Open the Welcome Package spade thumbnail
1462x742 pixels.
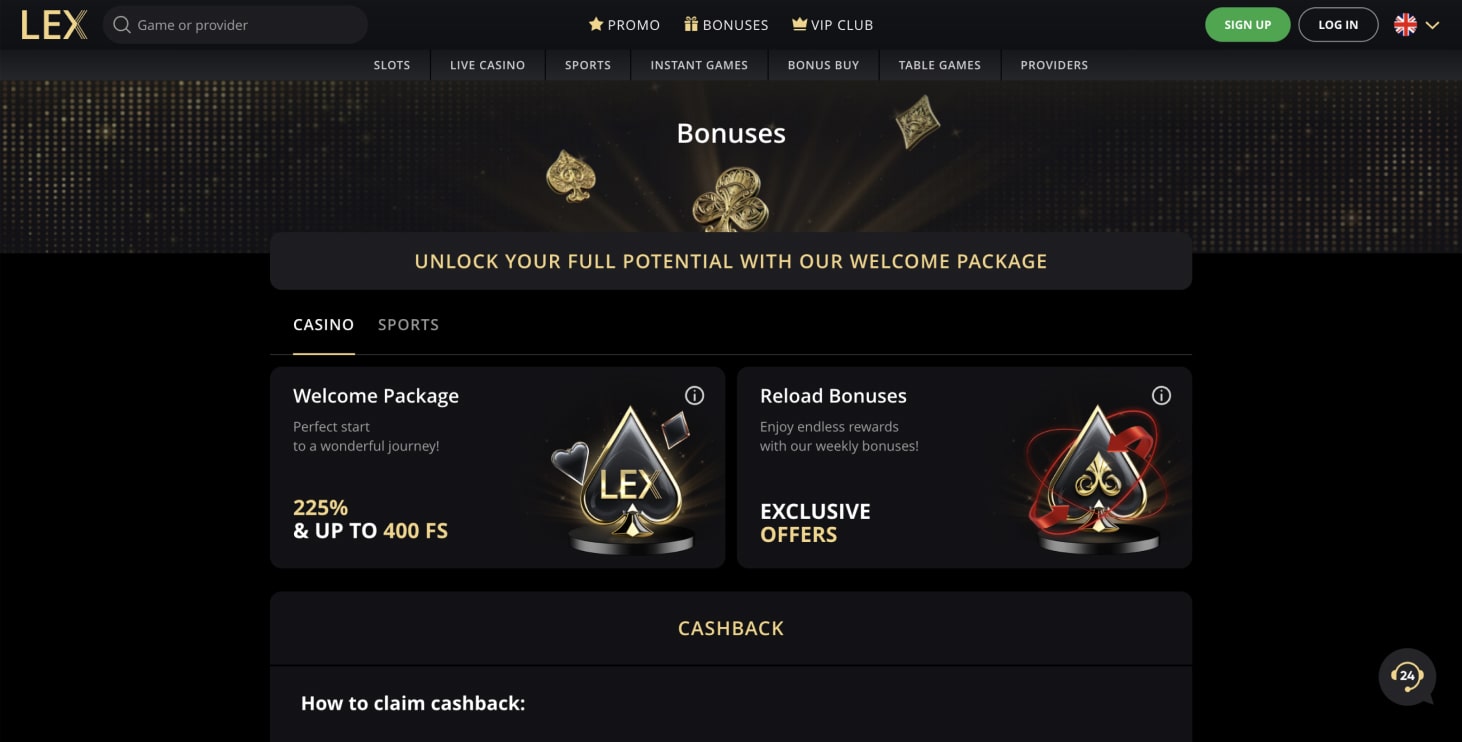630,480
